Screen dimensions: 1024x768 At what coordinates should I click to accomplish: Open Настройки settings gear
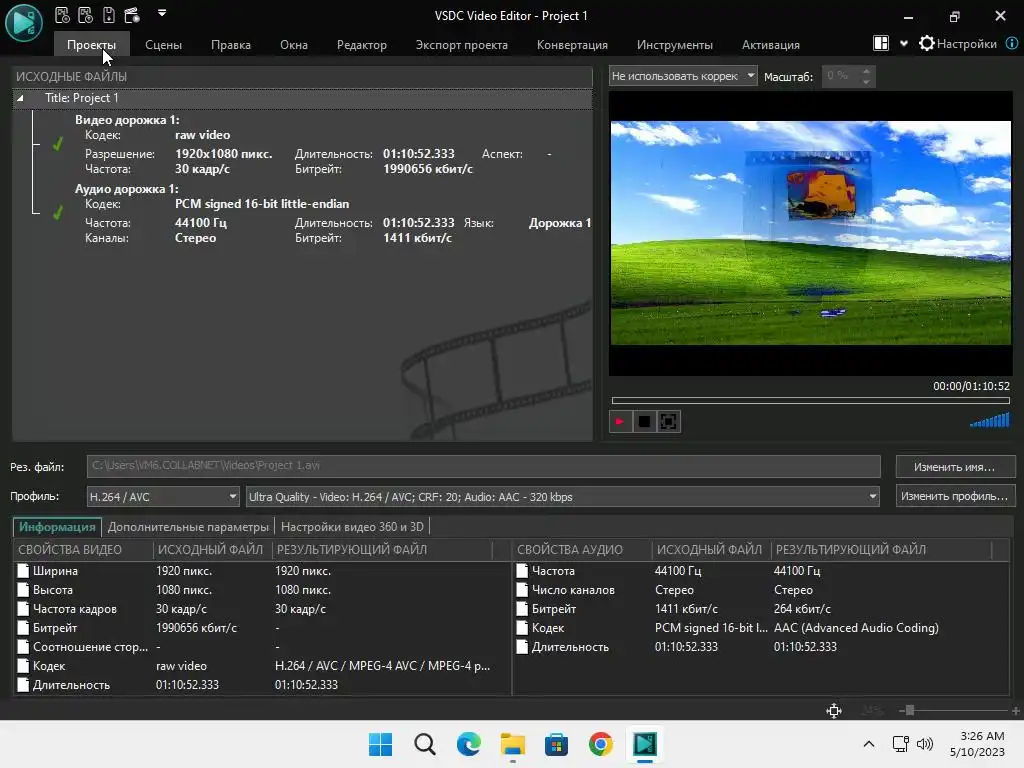[x=958, y=44]
